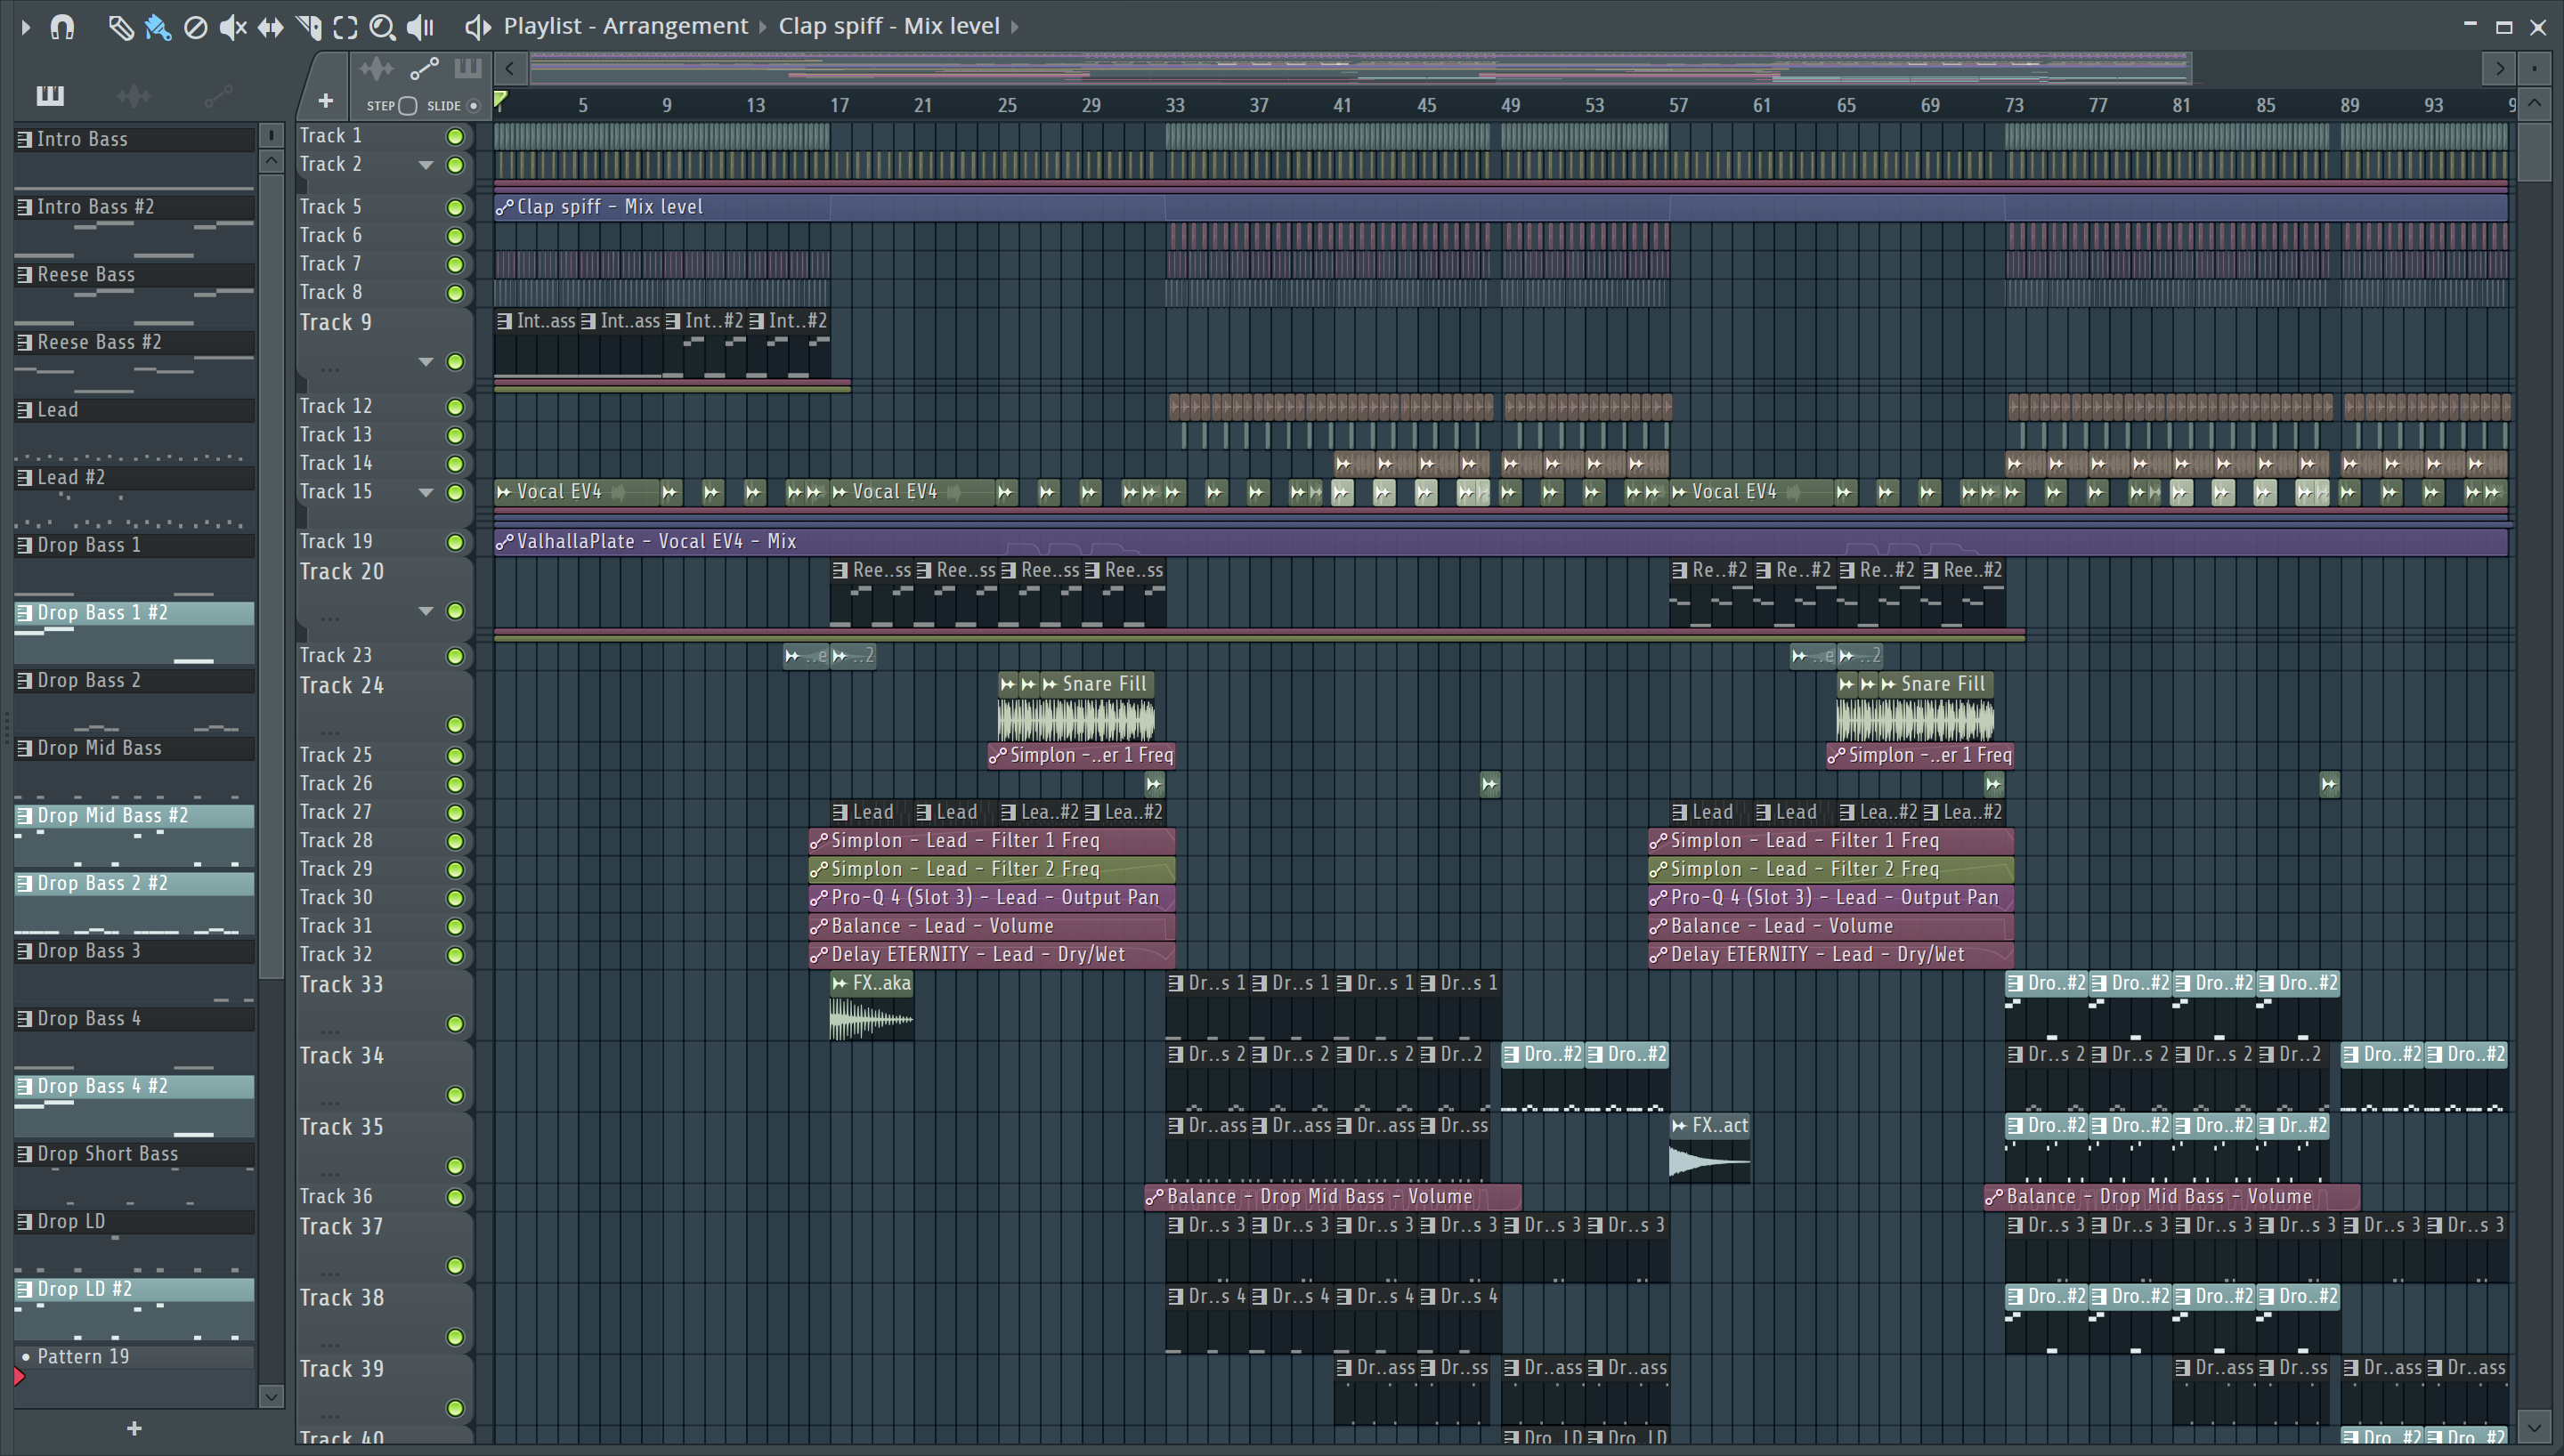Select the Delete tool

coord(196,27)
